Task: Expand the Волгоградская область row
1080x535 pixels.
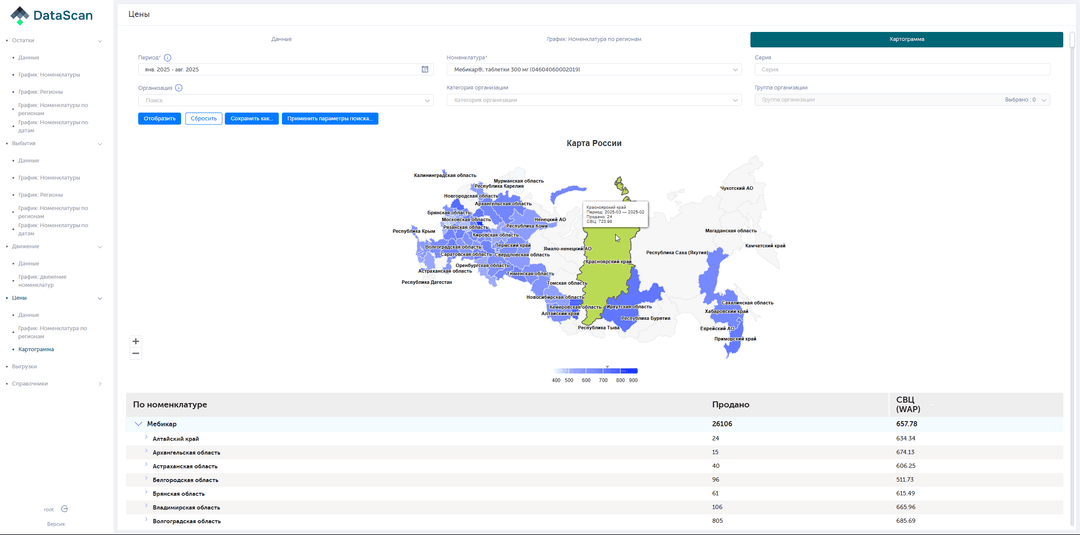Action: click(x=146, y=520)
